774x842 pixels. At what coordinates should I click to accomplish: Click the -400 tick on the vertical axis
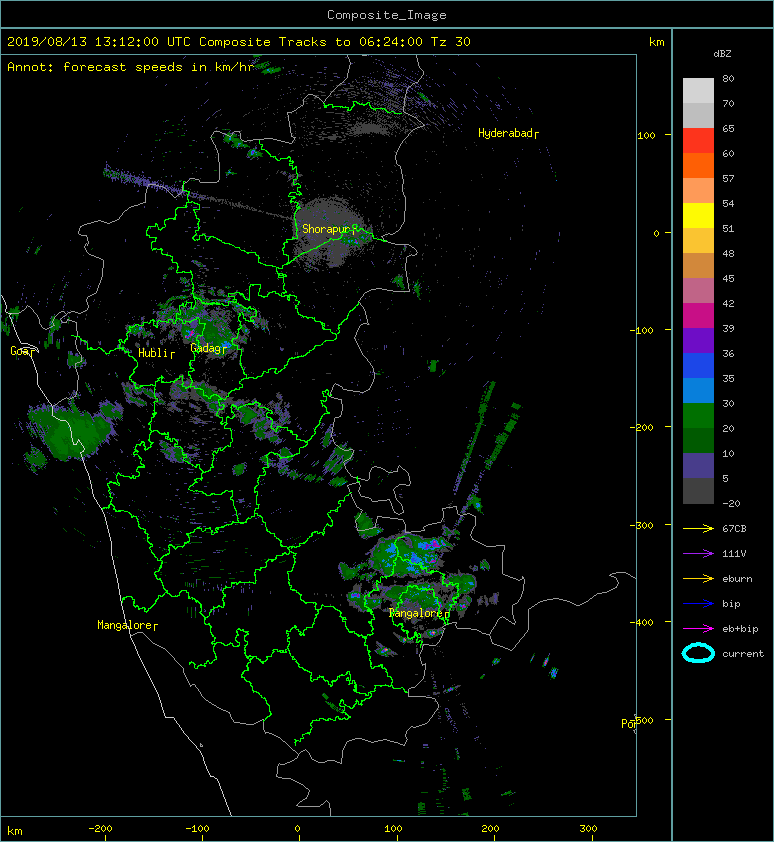641,622
